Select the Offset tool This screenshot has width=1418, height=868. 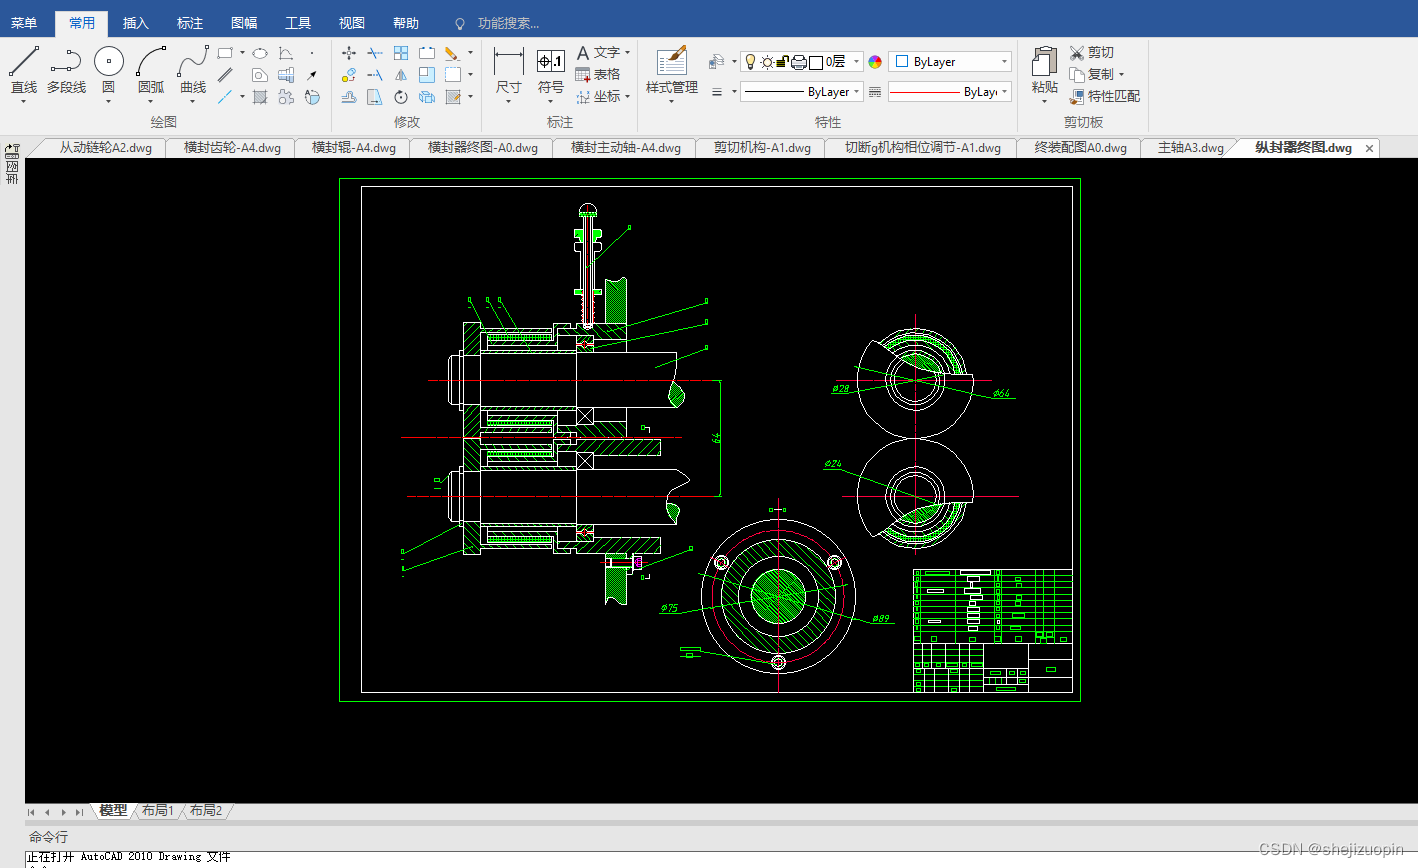(349, 97)
